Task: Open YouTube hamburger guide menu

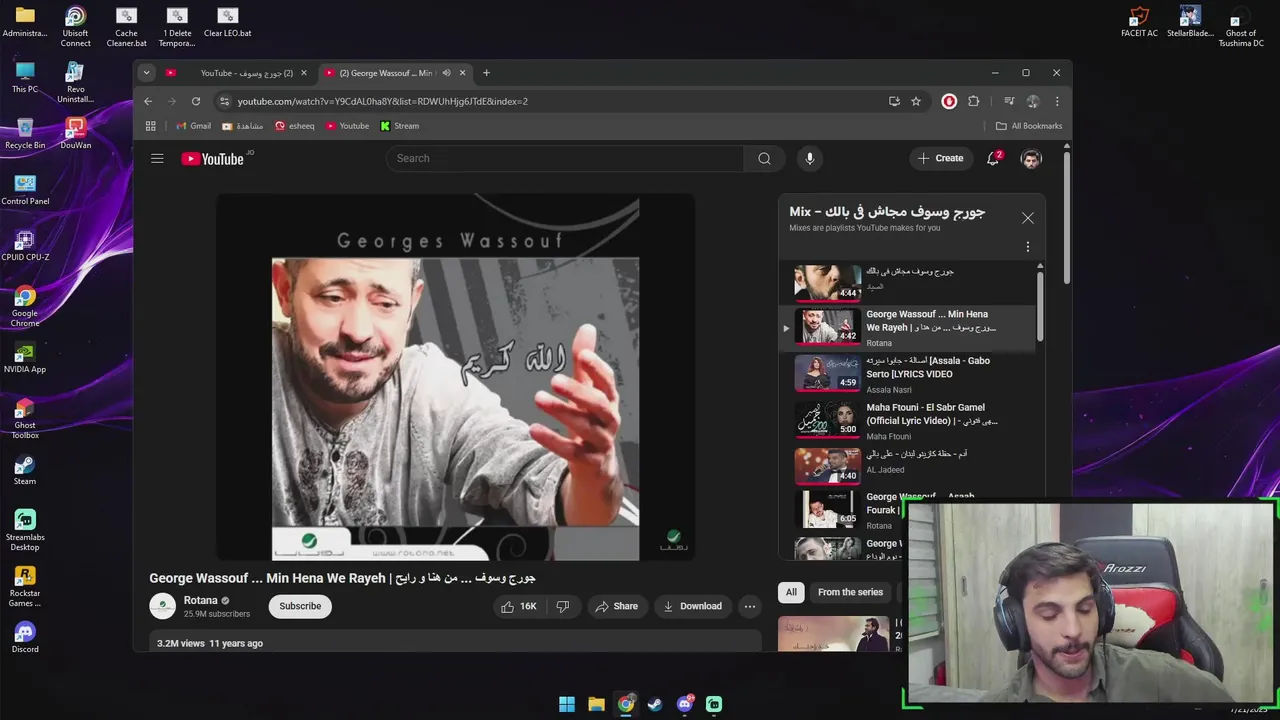Action: pos(157,158)
